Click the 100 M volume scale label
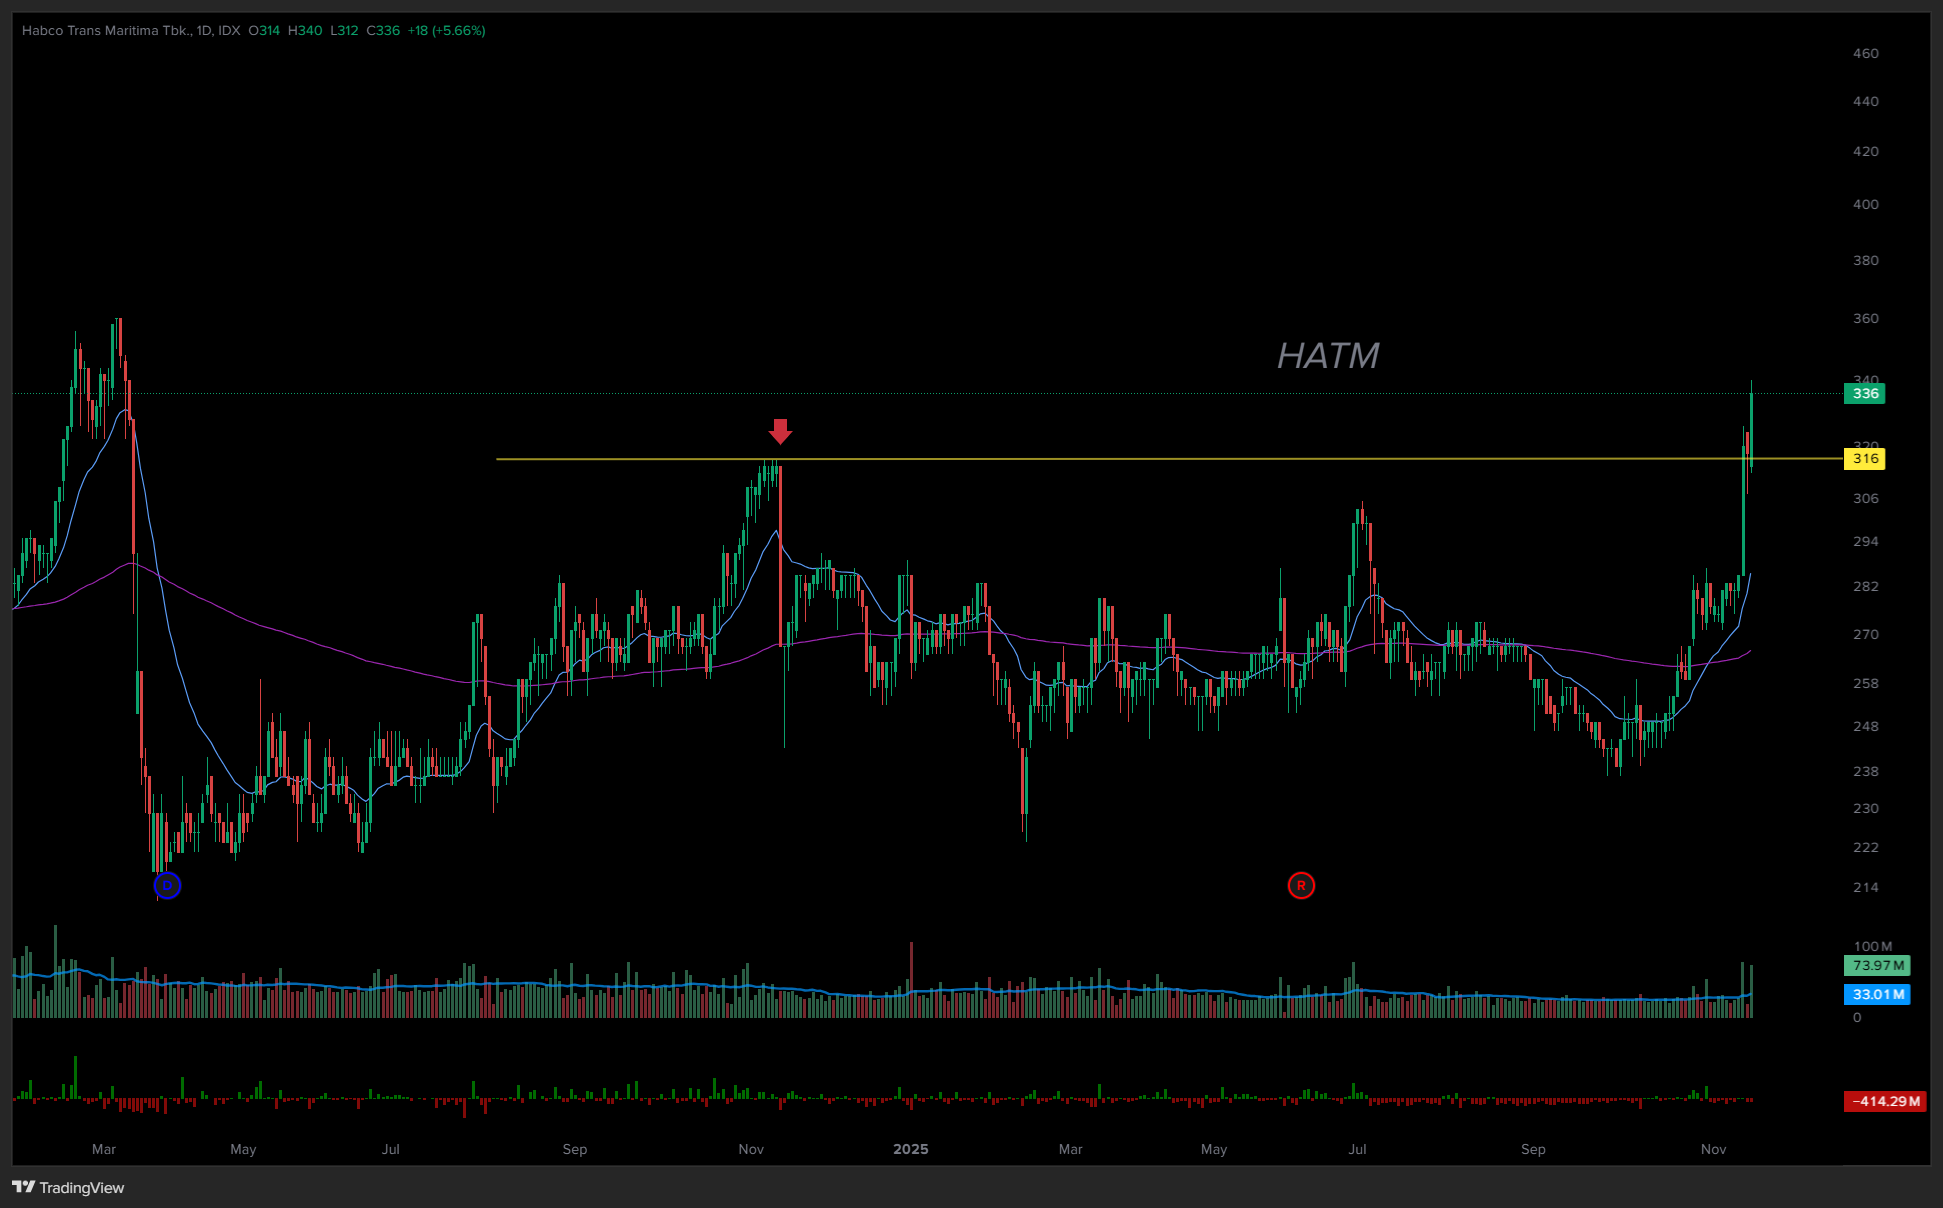 [1872, 946]
